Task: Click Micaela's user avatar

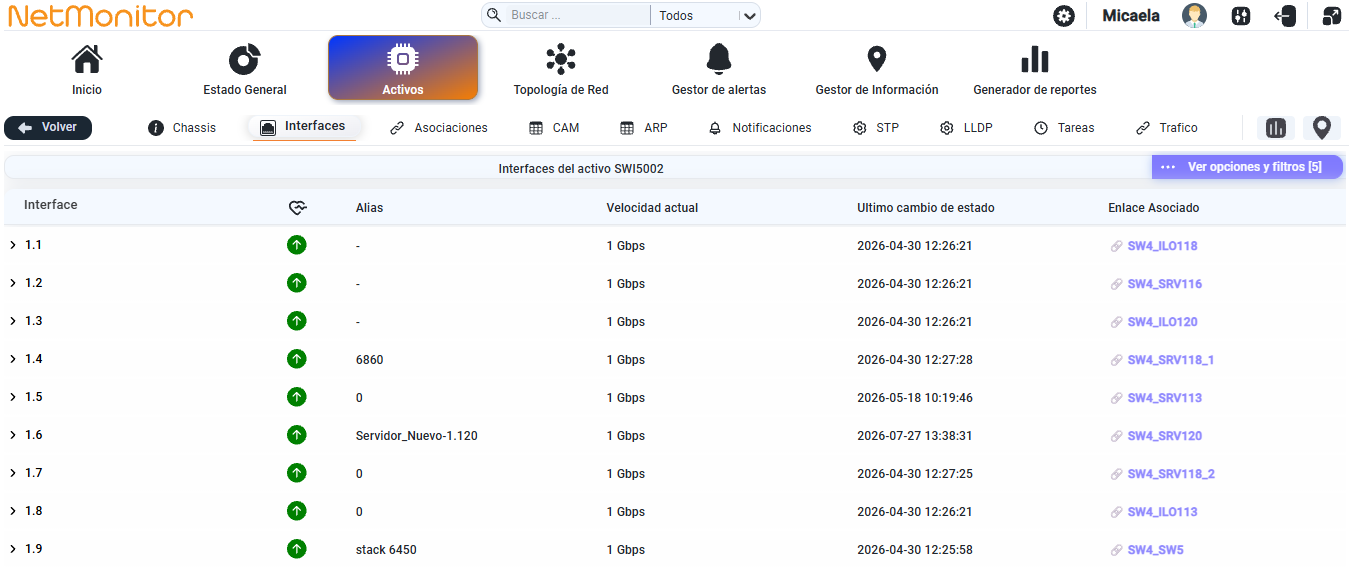Action: [1194, 16]
